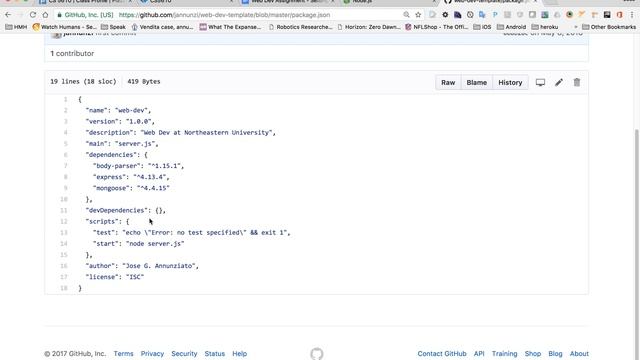This screenshot has width=640, height=360.
Task: Open the file History
Action: click(510, 82)
